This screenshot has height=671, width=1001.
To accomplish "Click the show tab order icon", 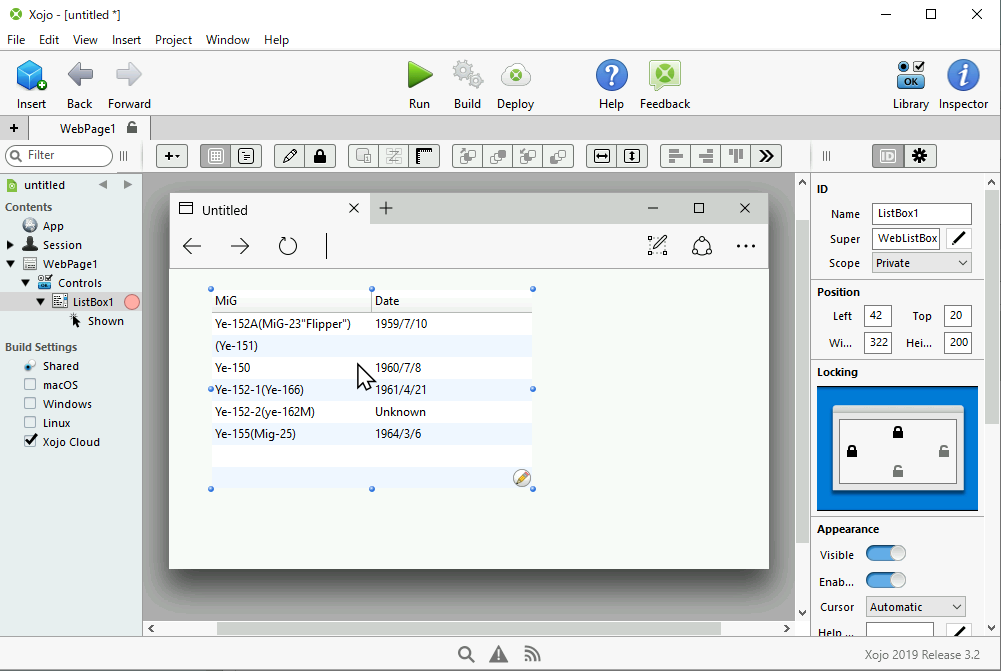I will [x=394, y=156].
